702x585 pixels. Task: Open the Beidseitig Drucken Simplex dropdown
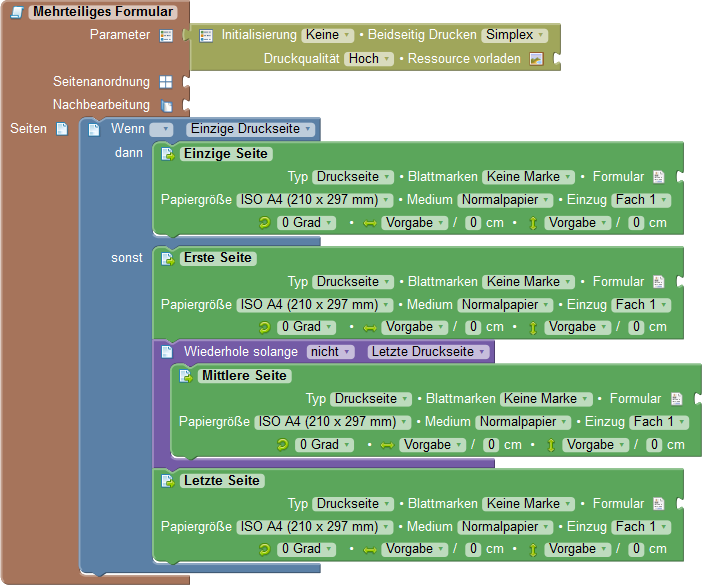pyautogui.click(x=515, y=35)
